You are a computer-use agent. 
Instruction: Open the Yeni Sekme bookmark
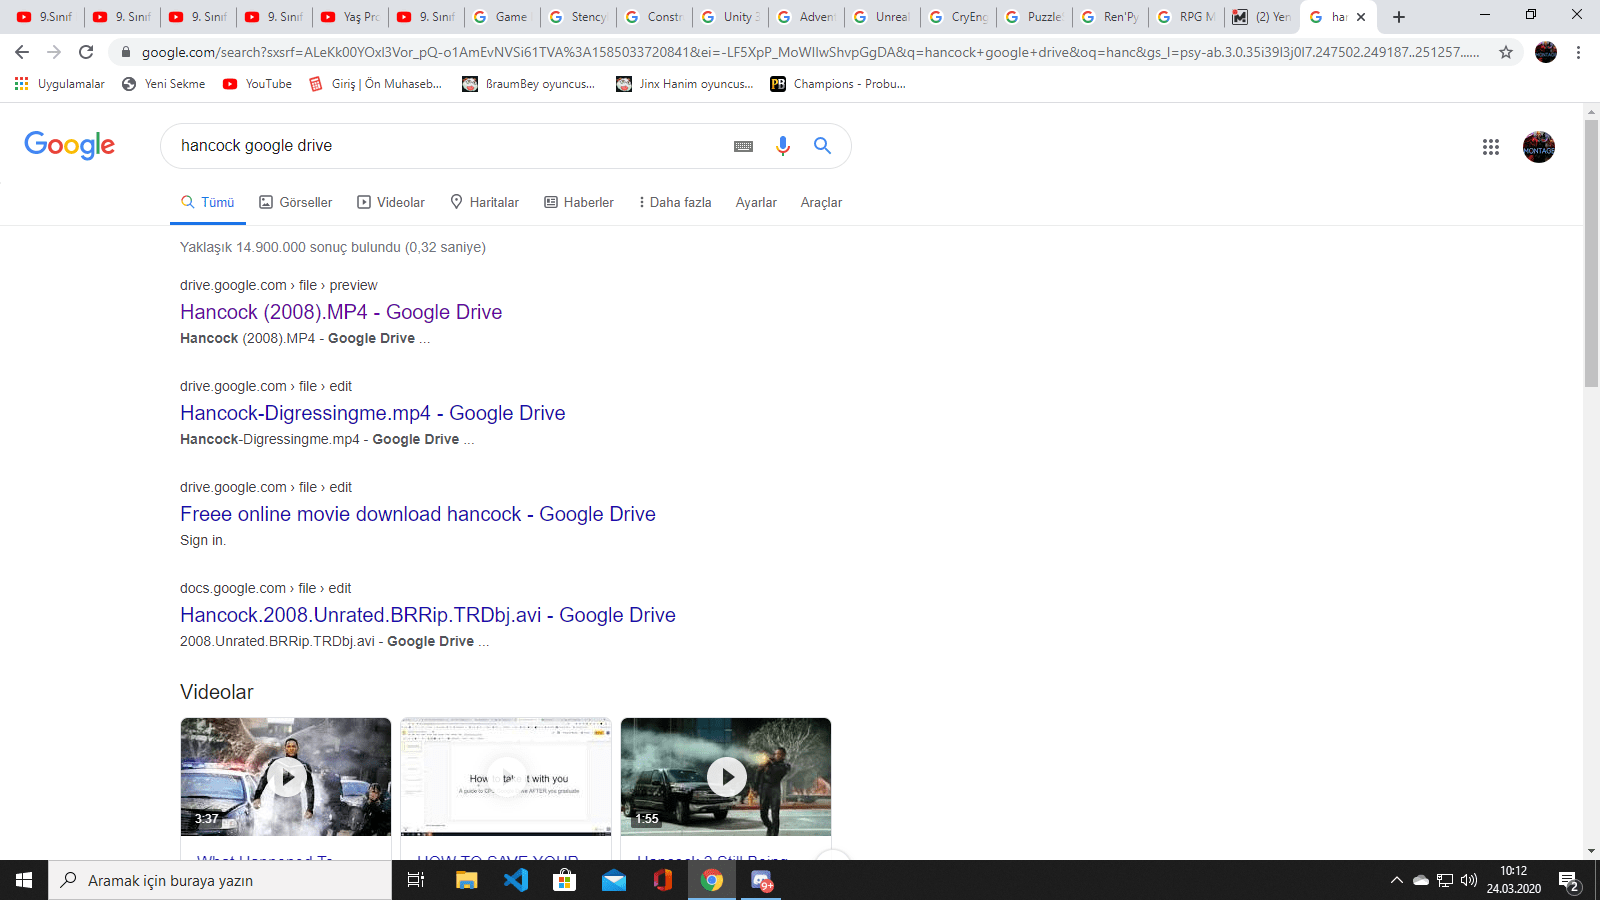pyautogui.click(x=164, y=84)
